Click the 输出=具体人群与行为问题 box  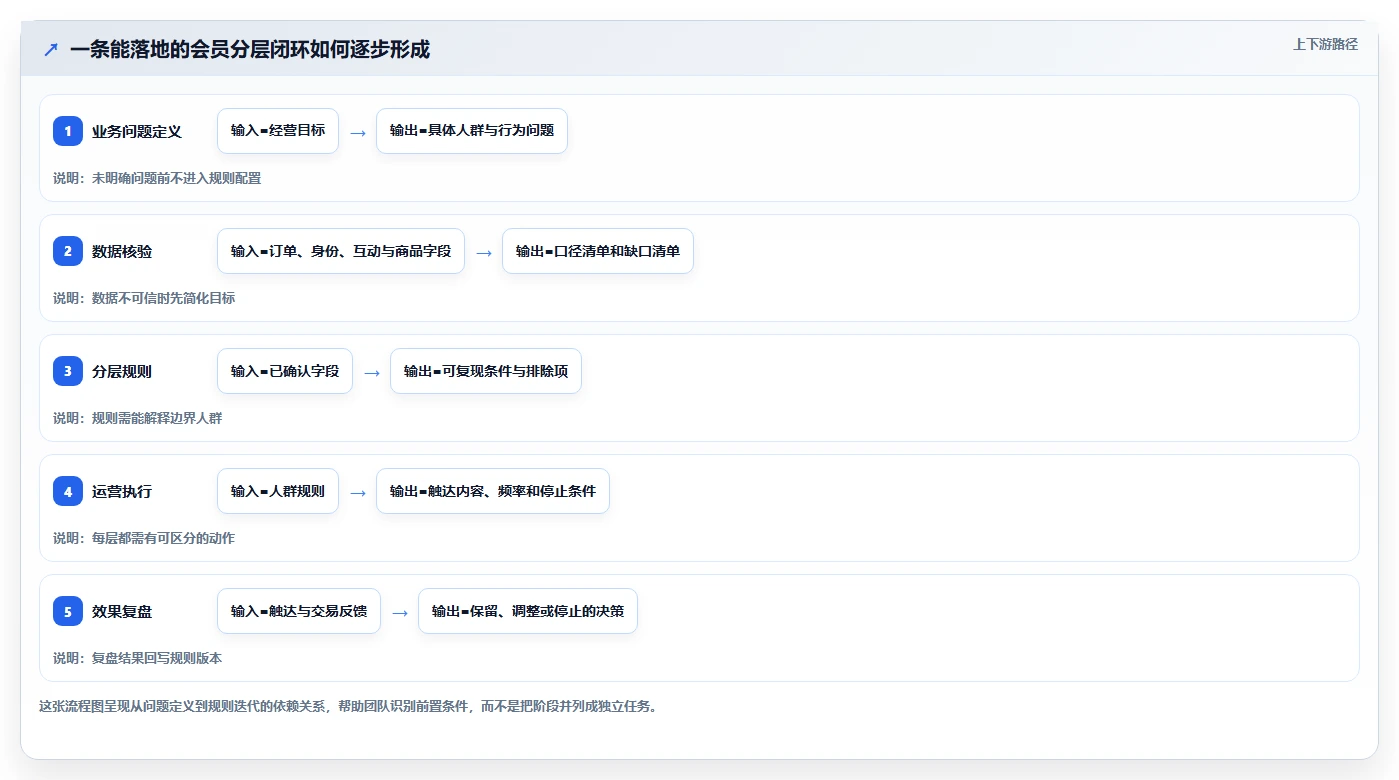pos(472,131)
